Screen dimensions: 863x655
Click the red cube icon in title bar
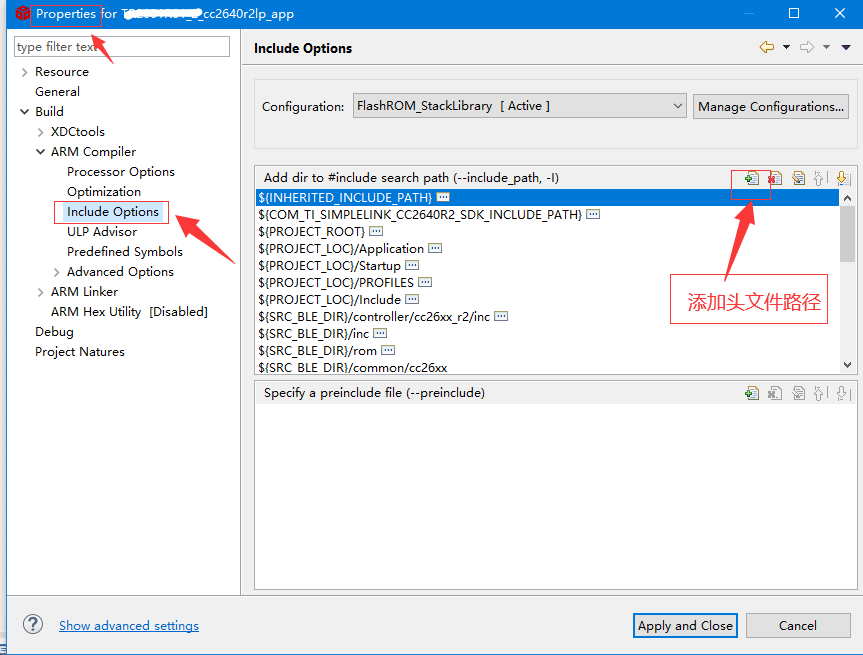[x=23, y=13]
